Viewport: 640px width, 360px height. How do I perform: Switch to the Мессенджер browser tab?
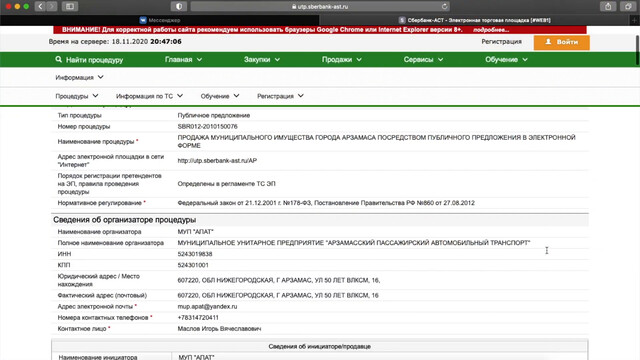(160, 20)
